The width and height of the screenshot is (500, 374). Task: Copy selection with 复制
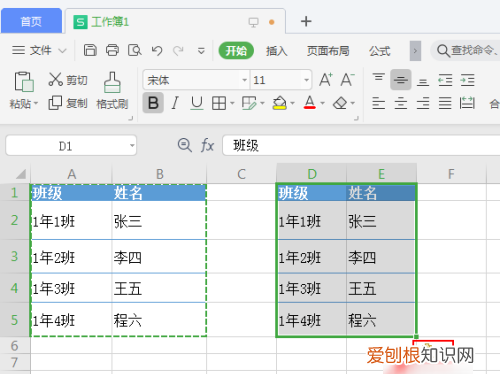pyautogui.click(x=68, y=103)
